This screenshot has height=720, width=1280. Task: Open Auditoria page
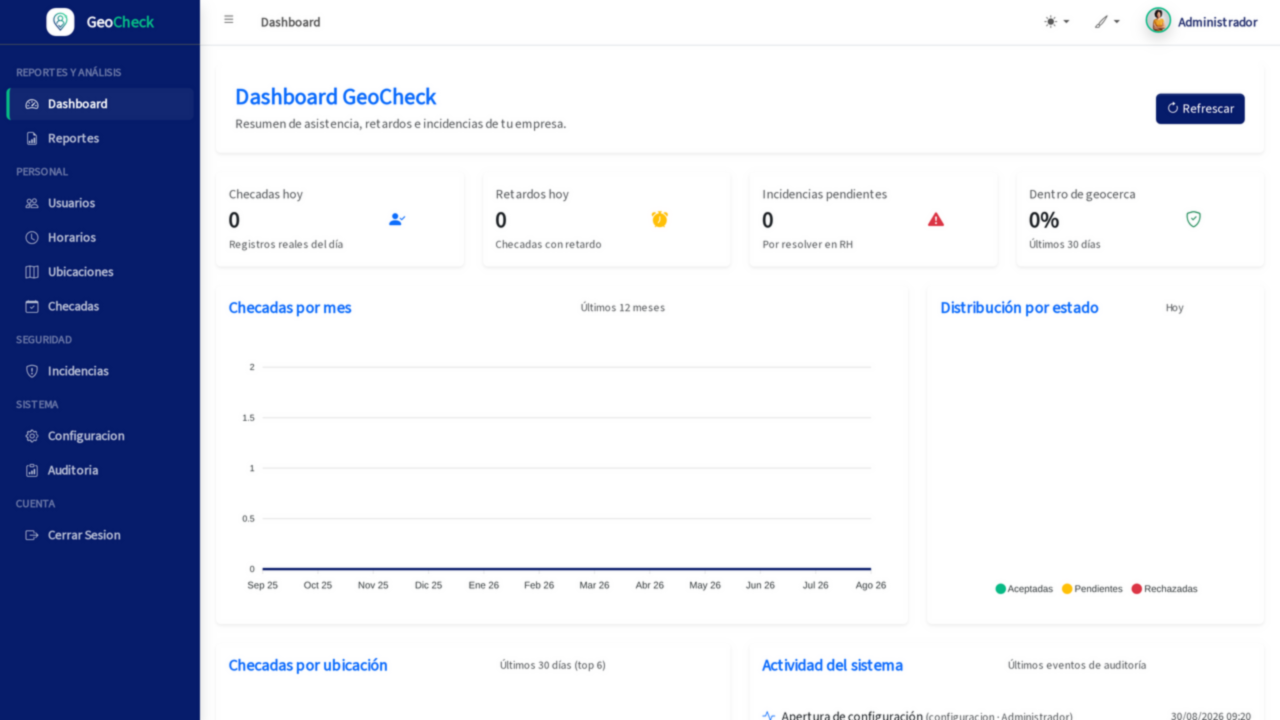click(x=100, y=470)
